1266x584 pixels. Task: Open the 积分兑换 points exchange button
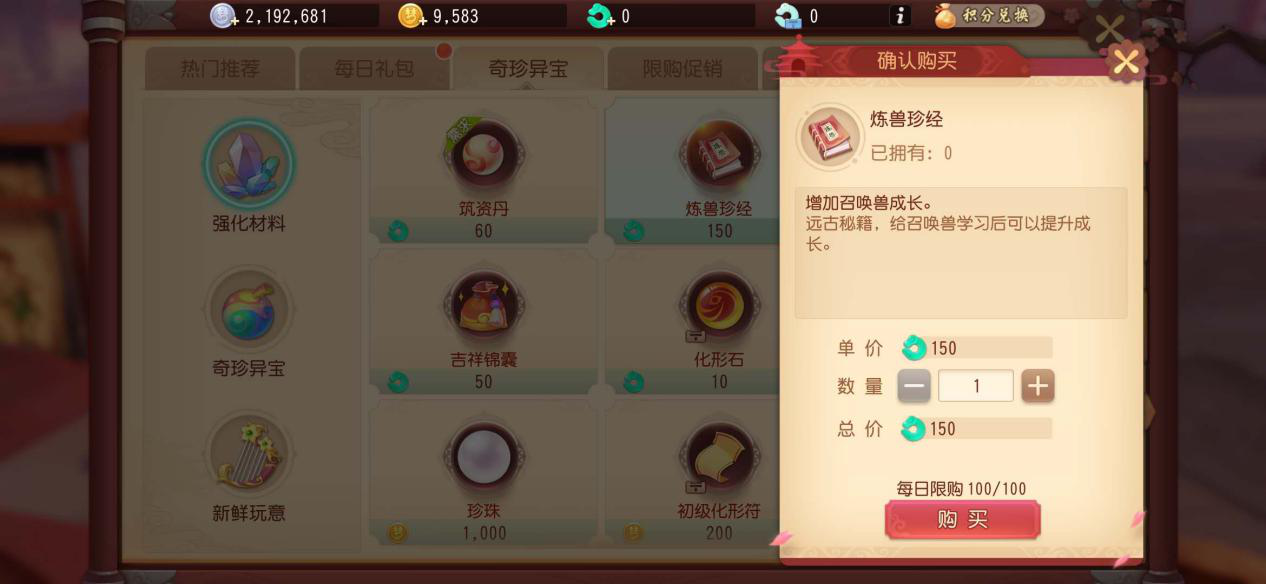coord(989,16)
